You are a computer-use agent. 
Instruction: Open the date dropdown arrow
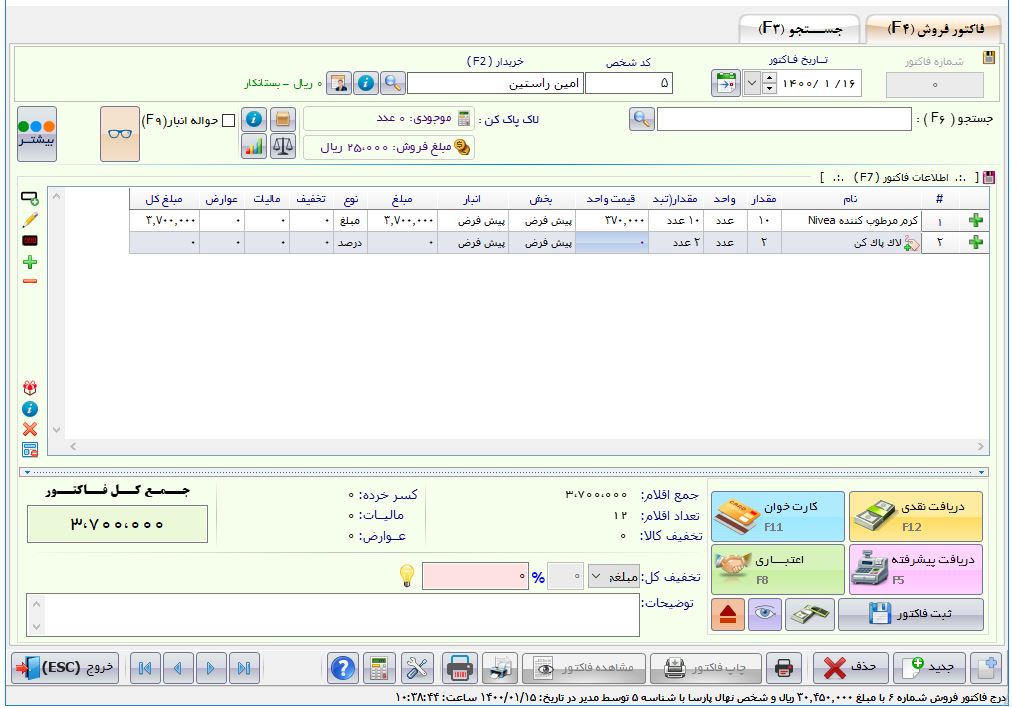[752, 83]
